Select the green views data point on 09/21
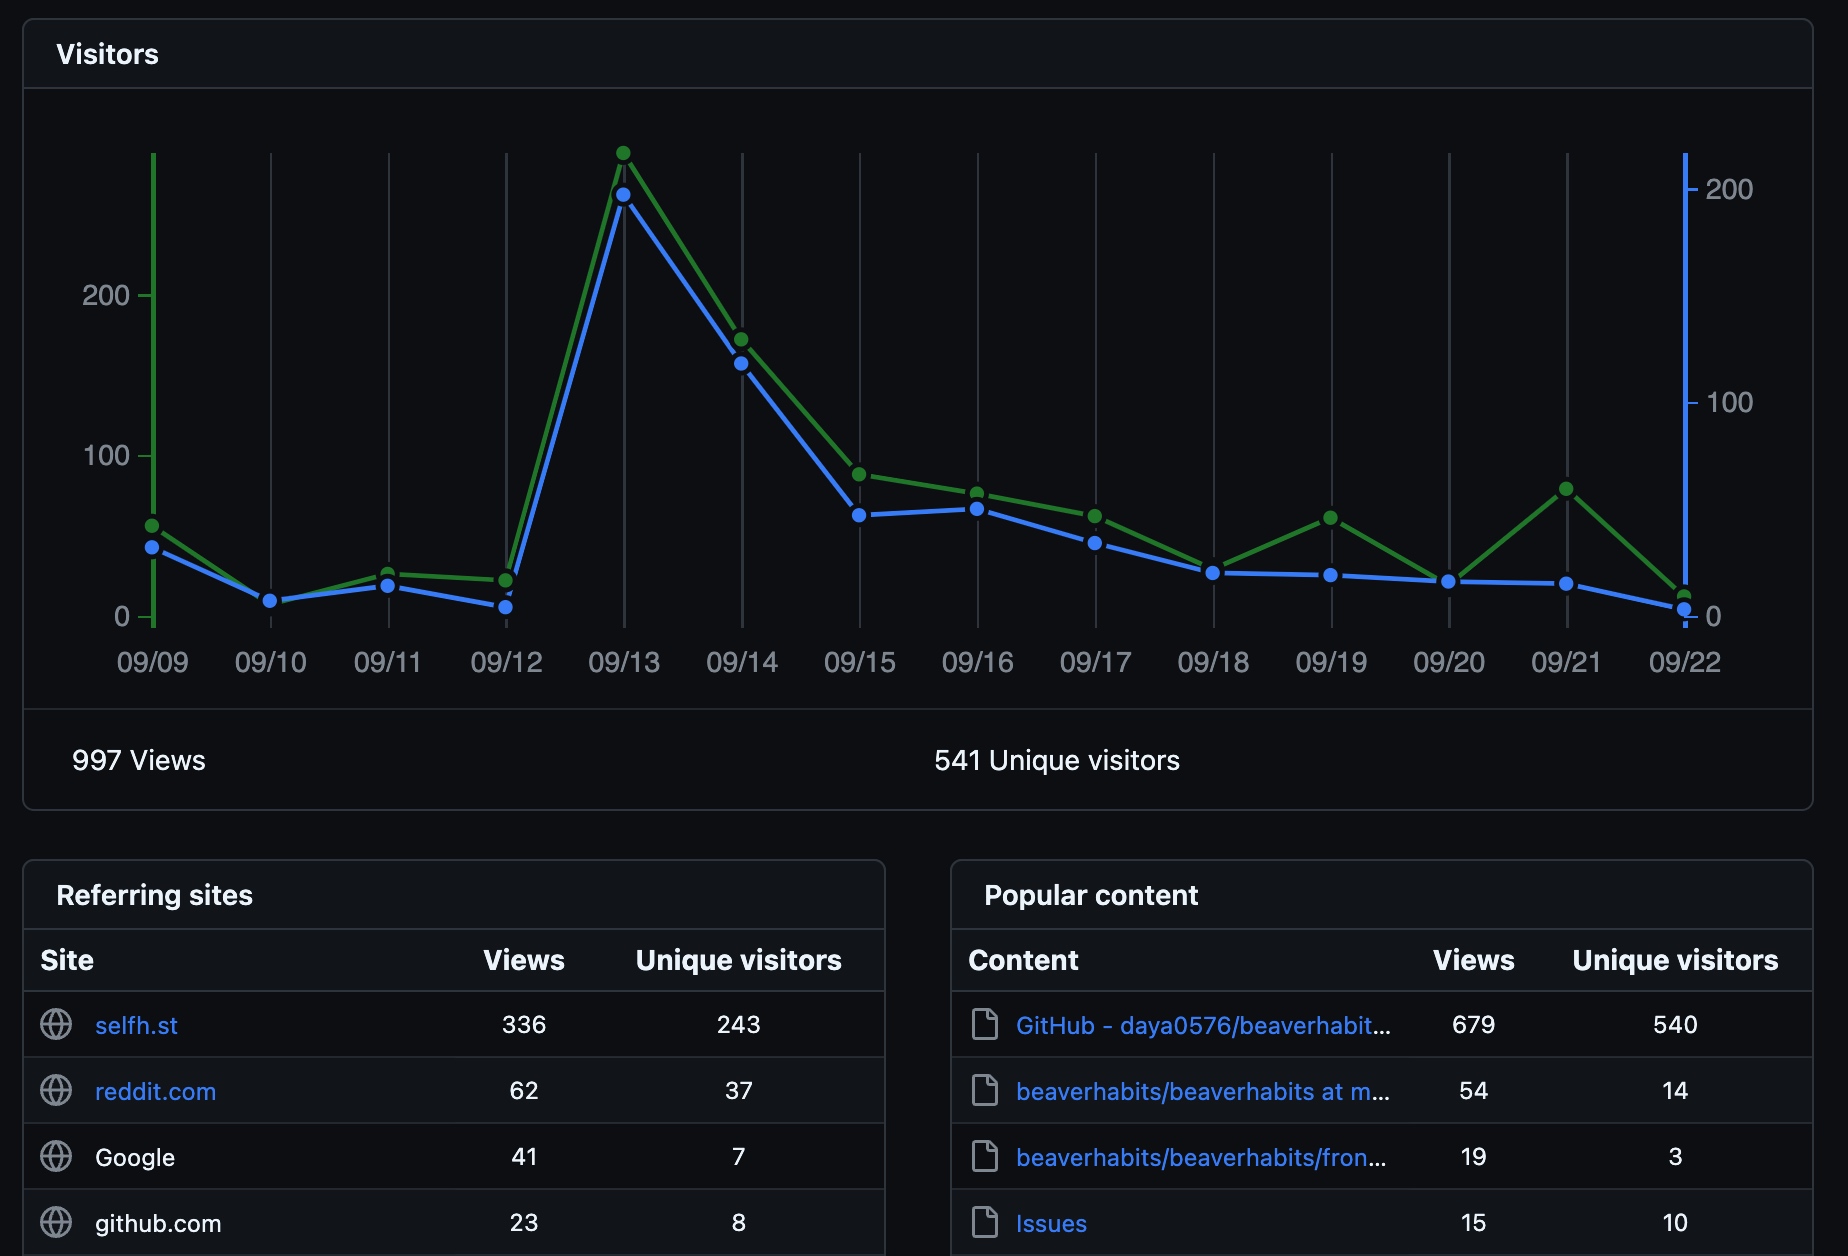The image size is (1848, 1256). coord(1566,490)
